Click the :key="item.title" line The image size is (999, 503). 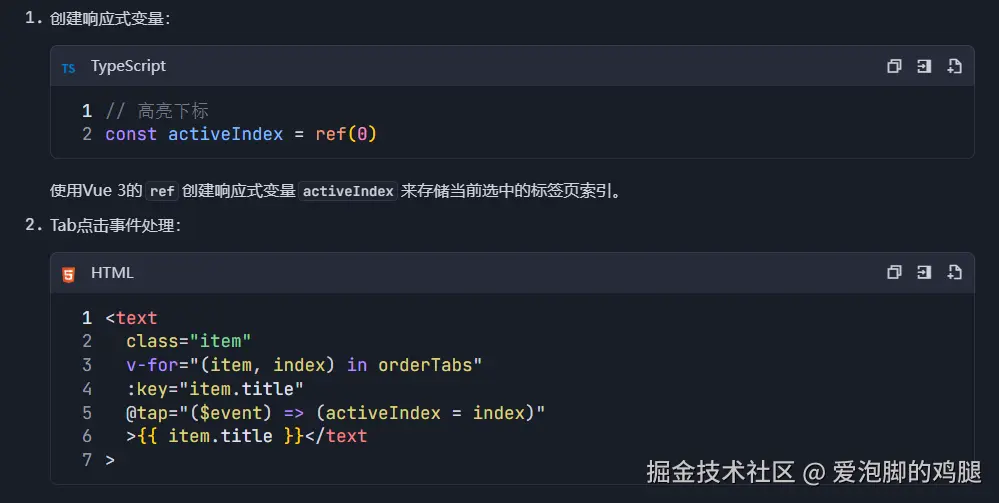[x=214, y=389]
